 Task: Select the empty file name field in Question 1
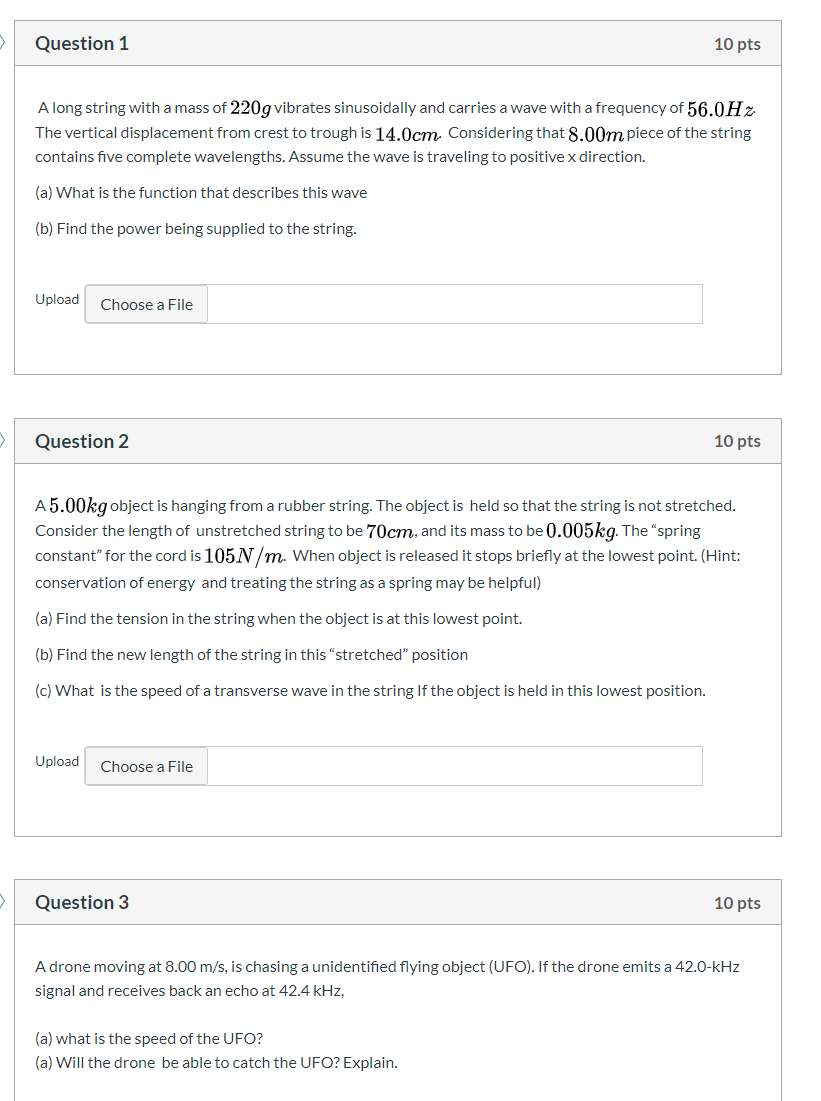point(454,304)
